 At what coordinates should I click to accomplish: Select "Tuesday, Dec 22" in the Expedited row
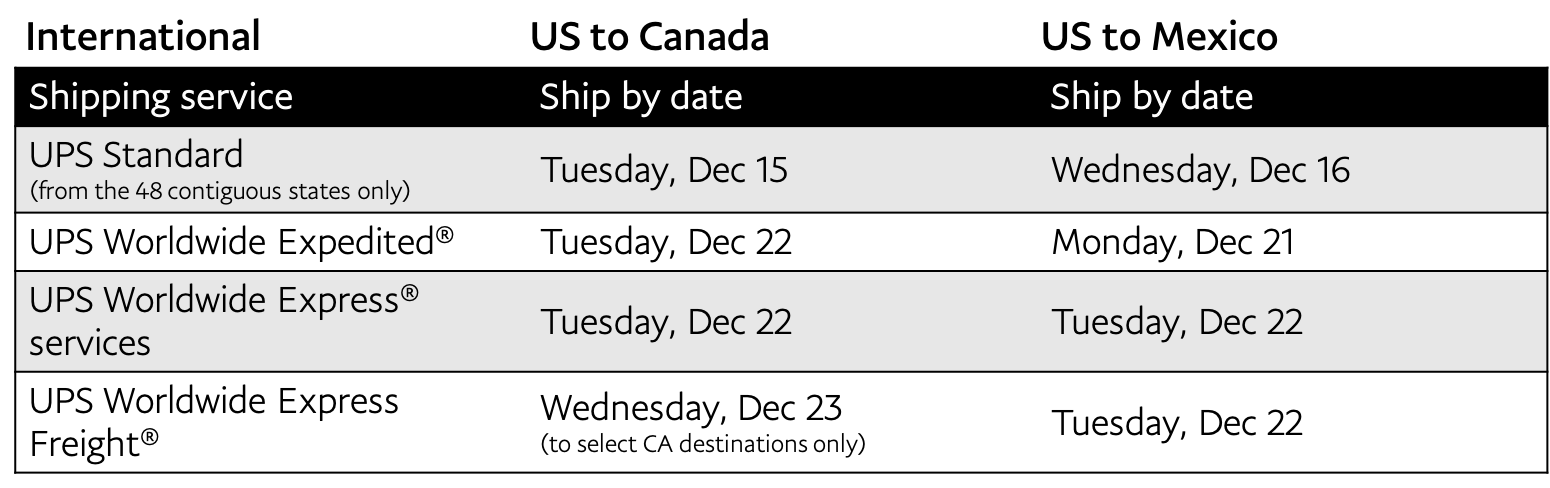[x=666, y=243]
